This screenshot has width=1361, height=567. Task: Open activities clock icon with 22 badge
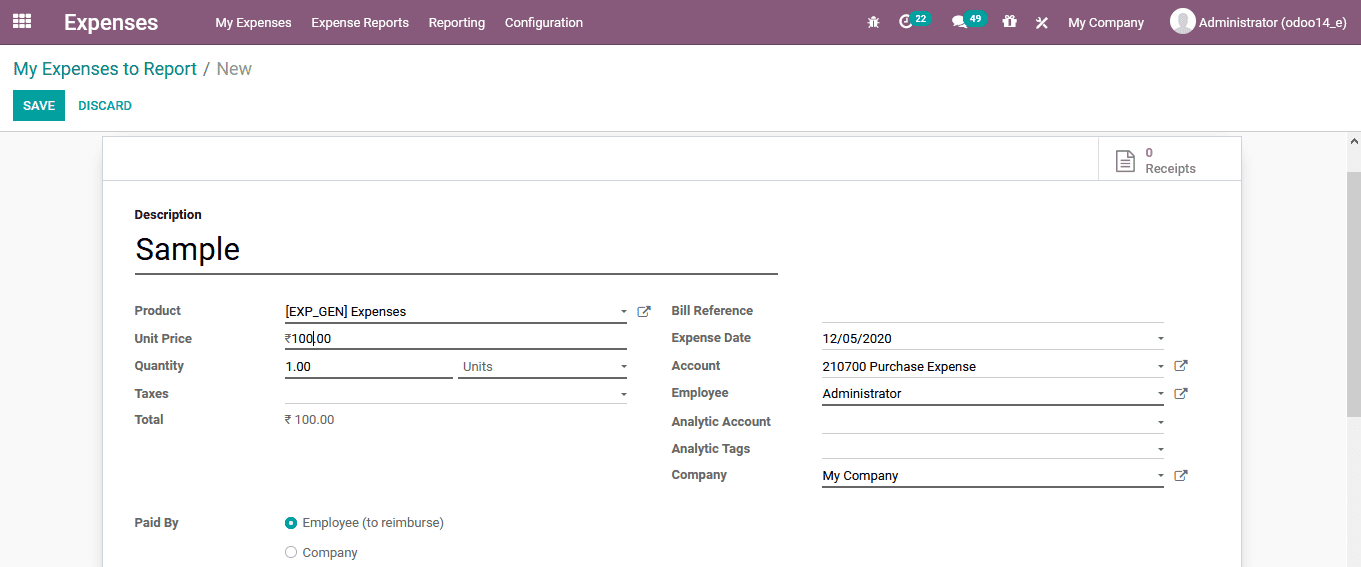point(906,22)
